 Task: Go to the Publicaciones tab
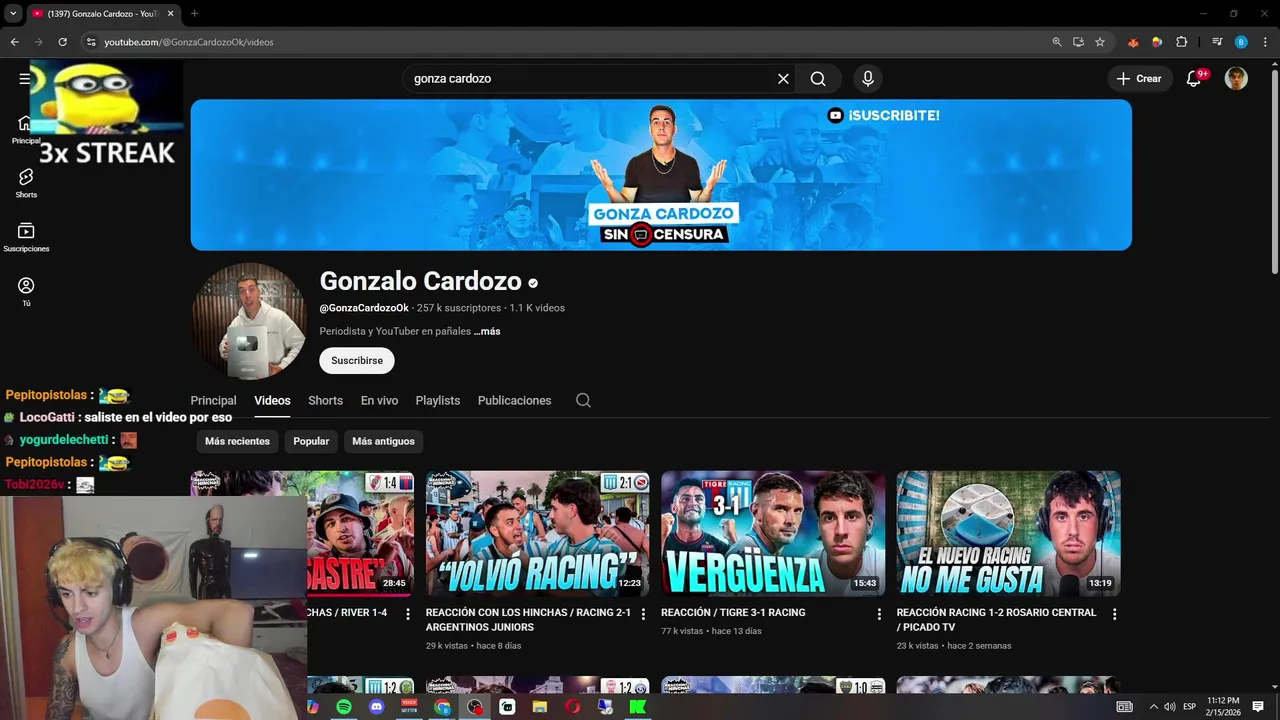[x=514, y=400]
